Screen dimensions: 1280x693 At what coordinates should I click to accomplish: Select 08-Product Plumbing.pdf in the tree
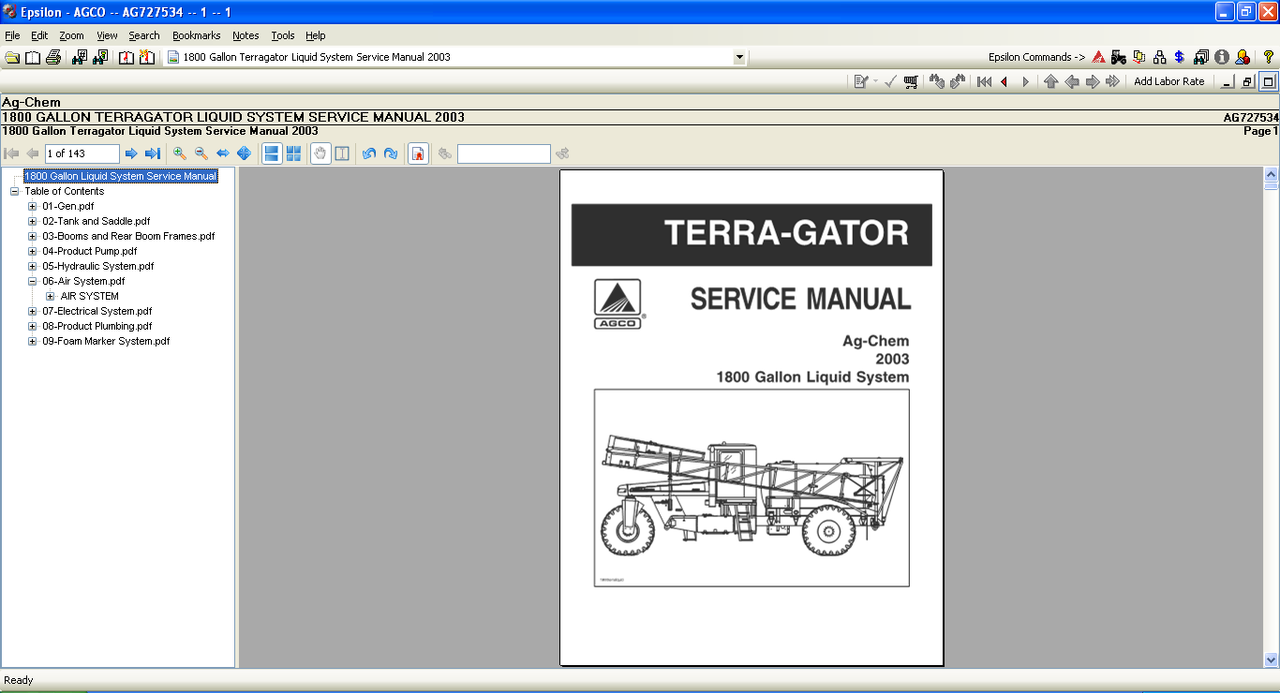point(97,326)
